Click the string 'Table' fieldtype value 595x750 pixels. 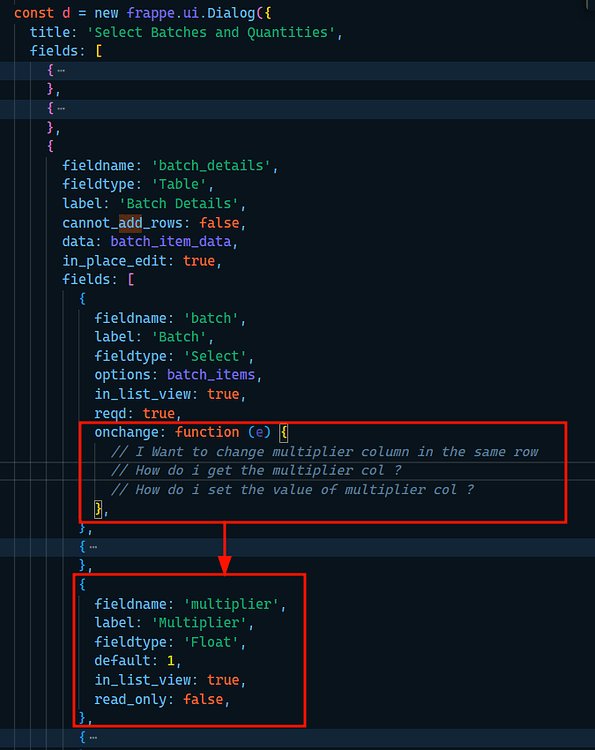pos(179,184)
